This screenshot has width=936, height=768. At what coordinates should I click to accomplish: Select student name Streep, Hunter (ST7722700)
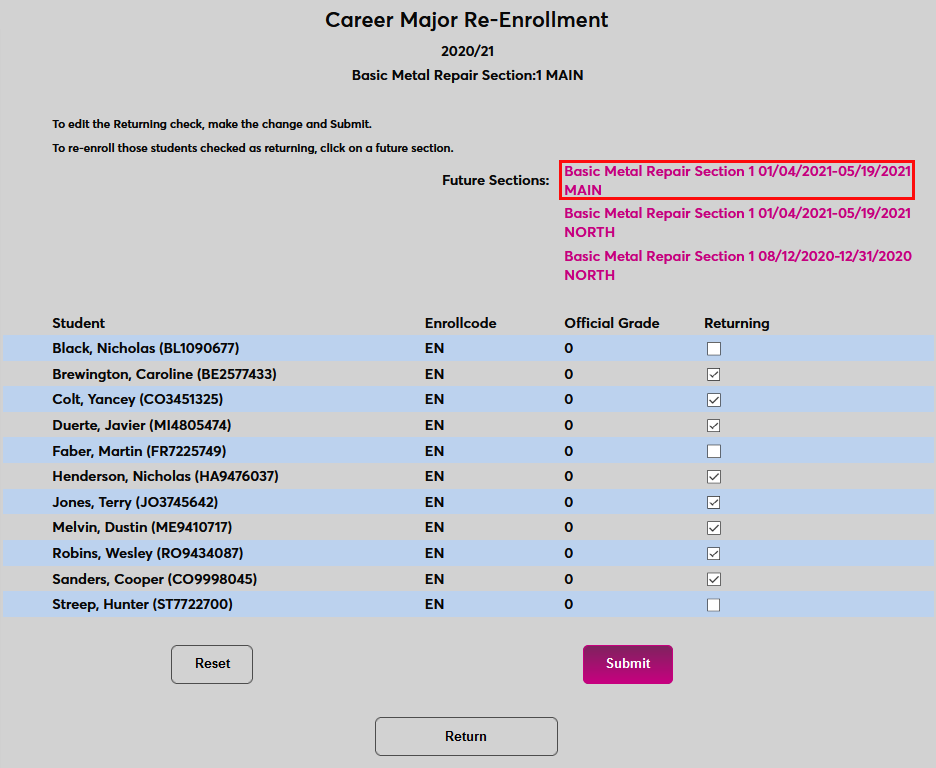click(x=142, y=604)
